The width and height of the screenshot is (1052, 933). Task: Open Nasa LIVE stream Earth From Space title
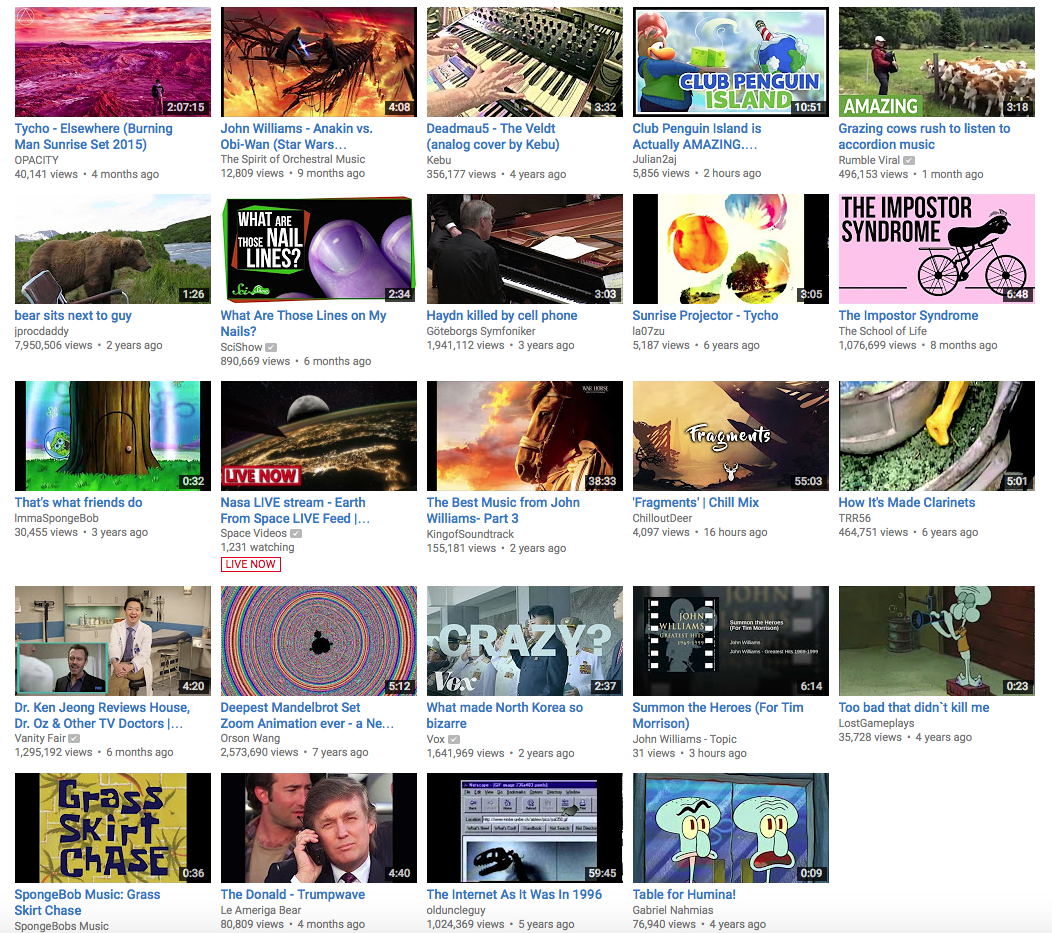(295, 510)
